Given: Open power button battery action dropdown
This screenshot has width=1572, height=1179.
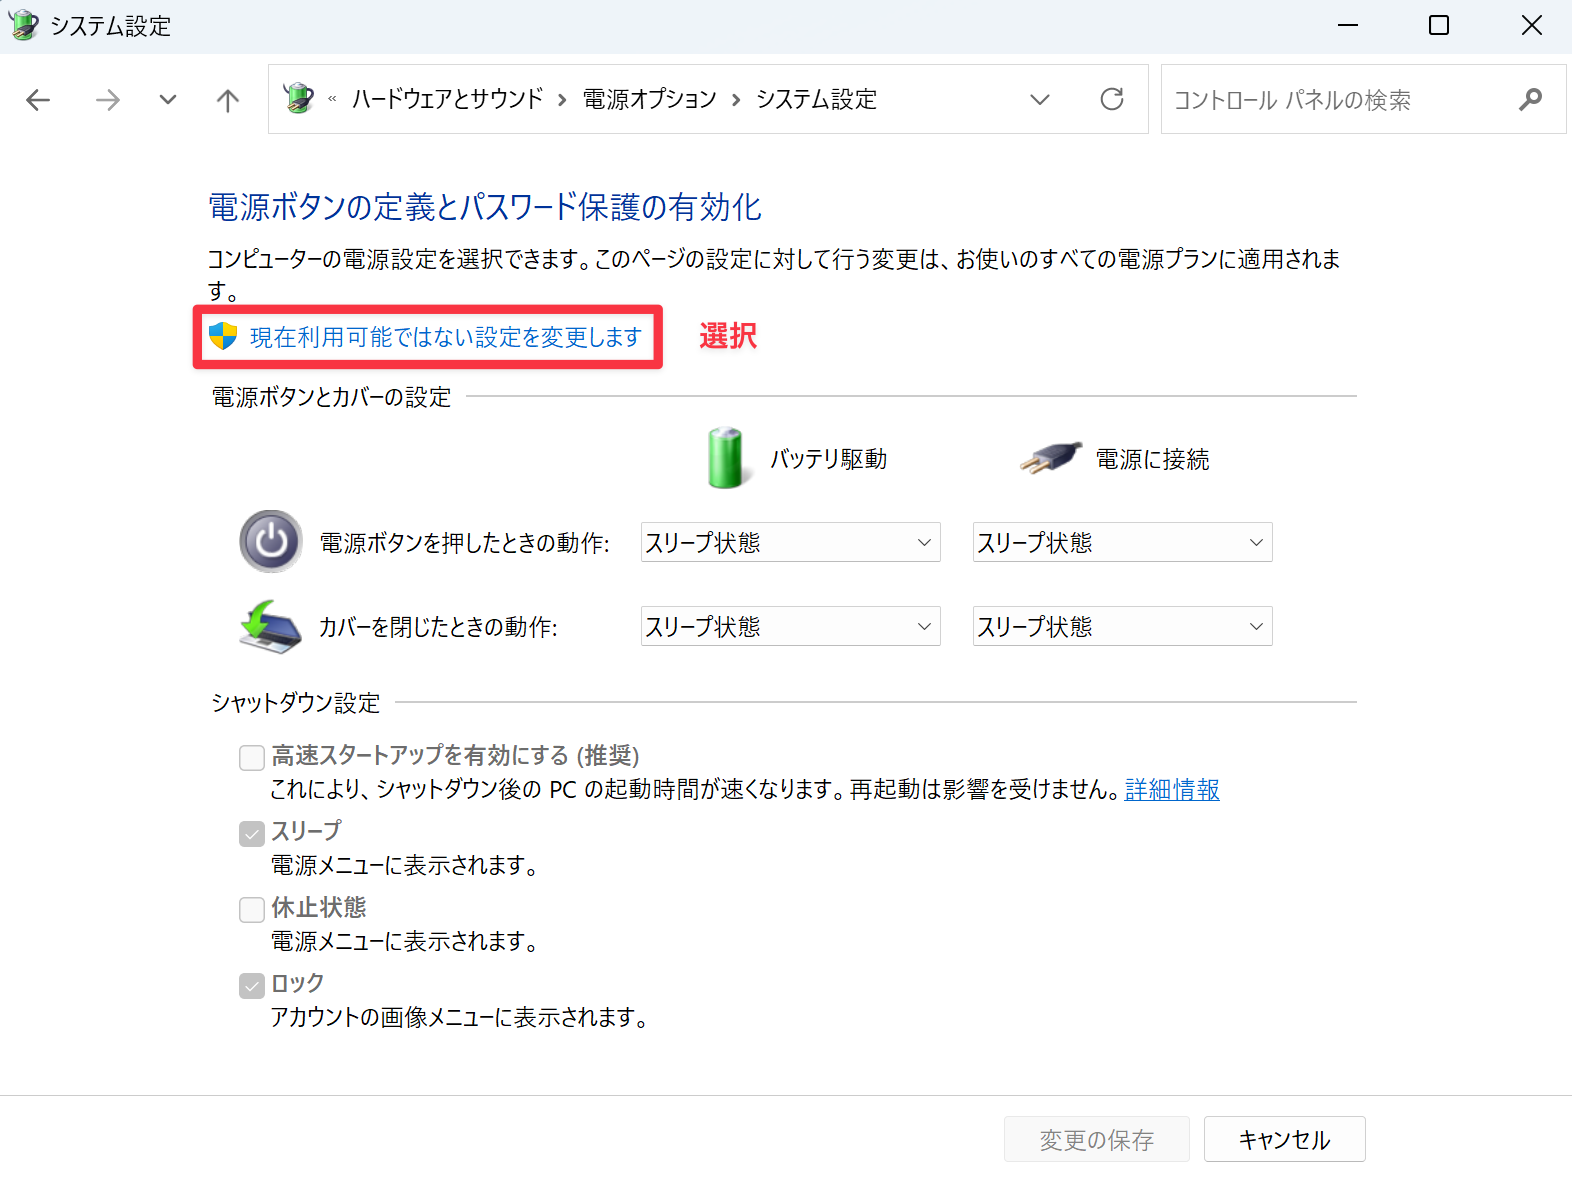Looking at the screenshot, I should point(790,542).
